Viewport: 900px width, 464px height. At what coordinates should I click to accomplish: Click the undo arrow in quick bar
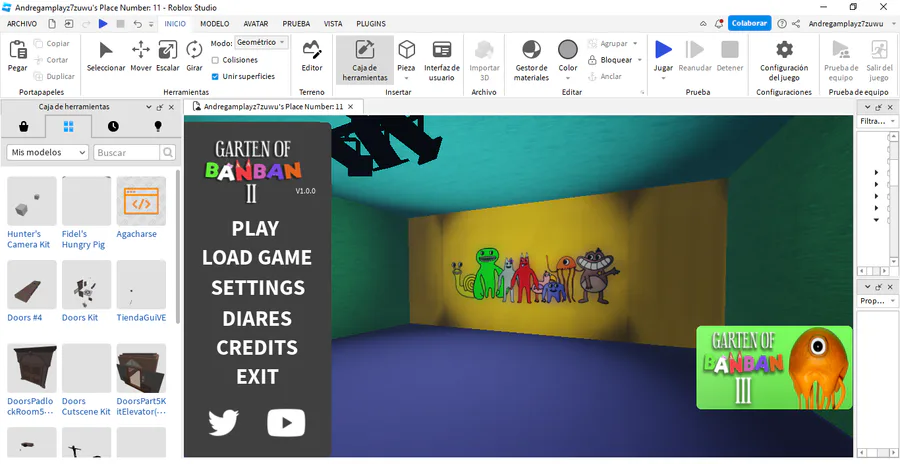point(137,24)
